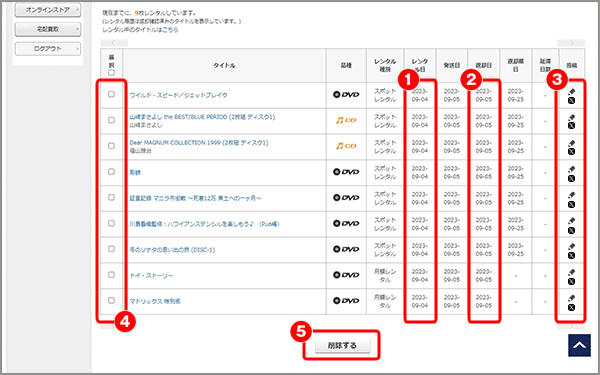This screenshot has width=600, height=375.
Task: Click the 品種 column header
Action: click(346, 66)
